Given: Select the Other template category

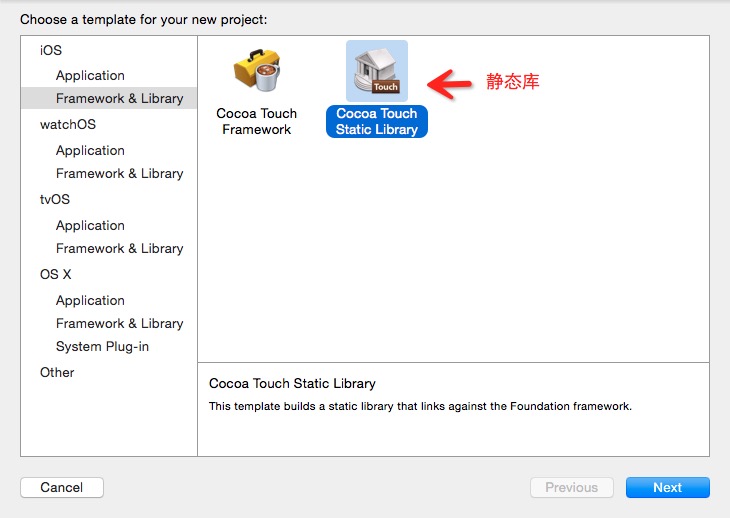Looking at the screenshot, I should tap(57, 372).
